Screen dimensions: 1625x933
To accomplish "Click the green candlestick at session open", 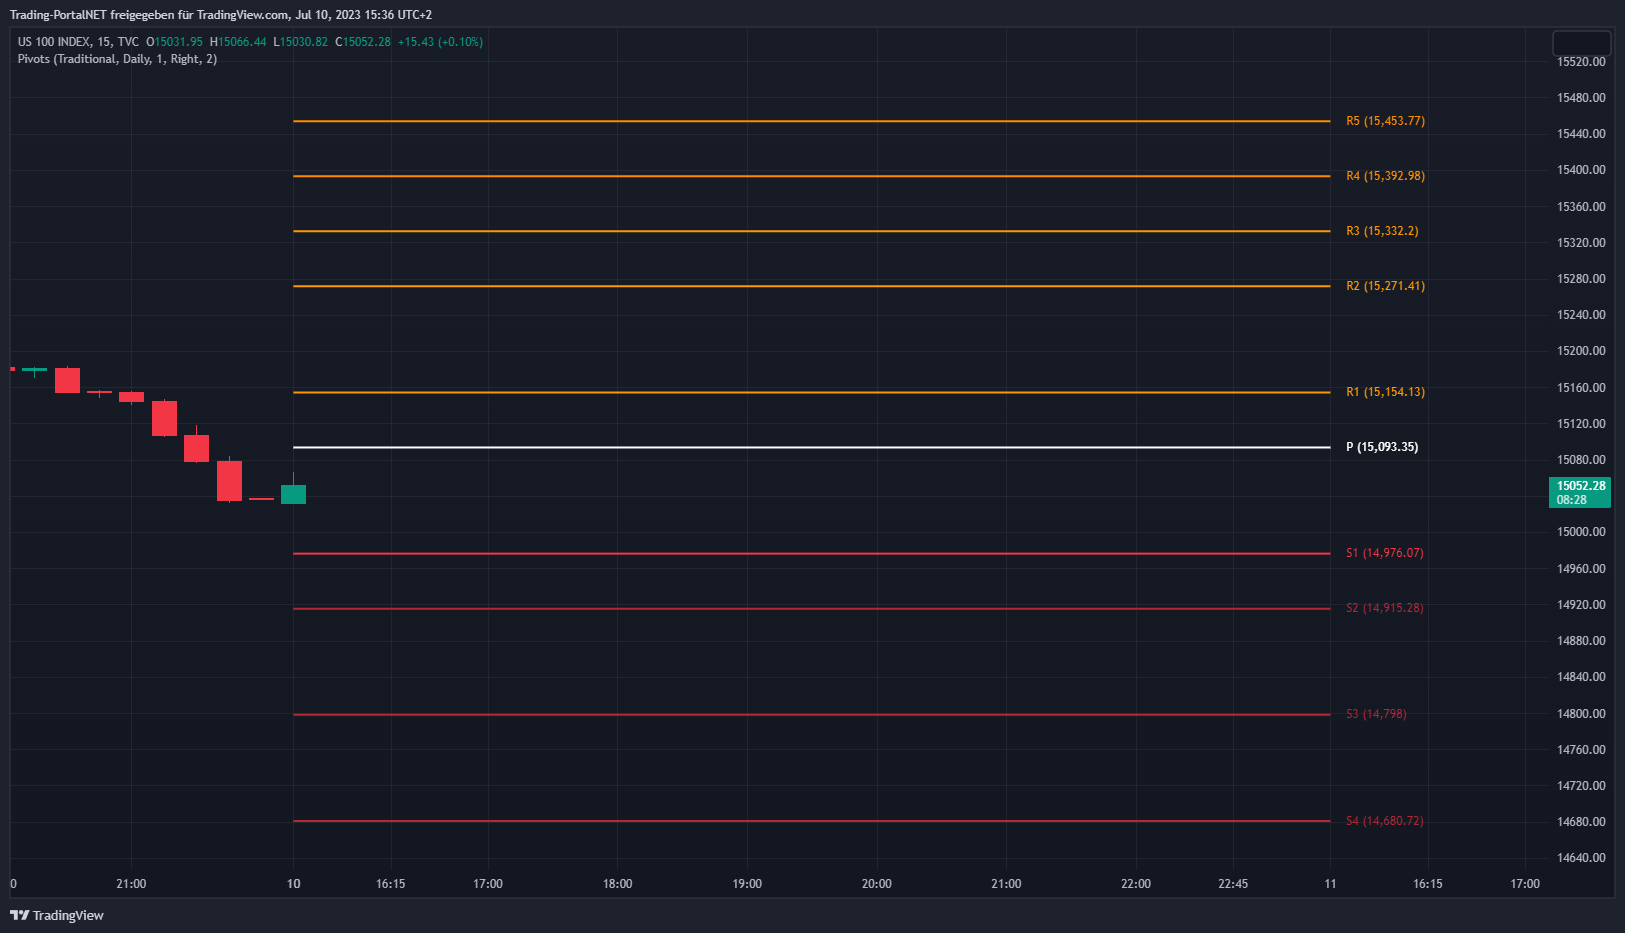I will 293,494.
